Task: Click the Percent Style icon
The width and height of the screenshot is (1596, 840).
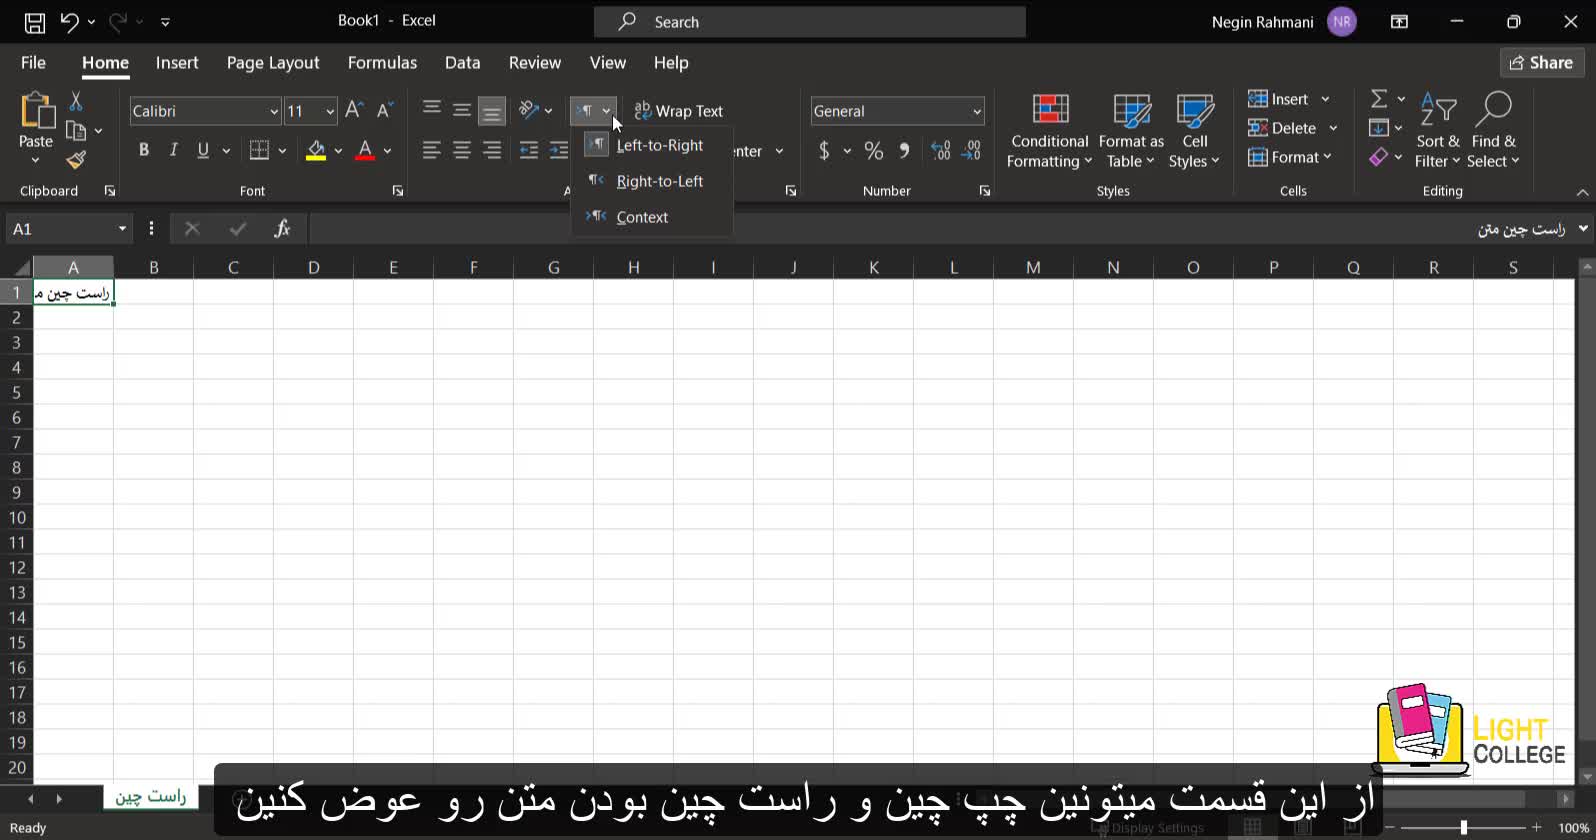Action: click(x=873, y=151)
